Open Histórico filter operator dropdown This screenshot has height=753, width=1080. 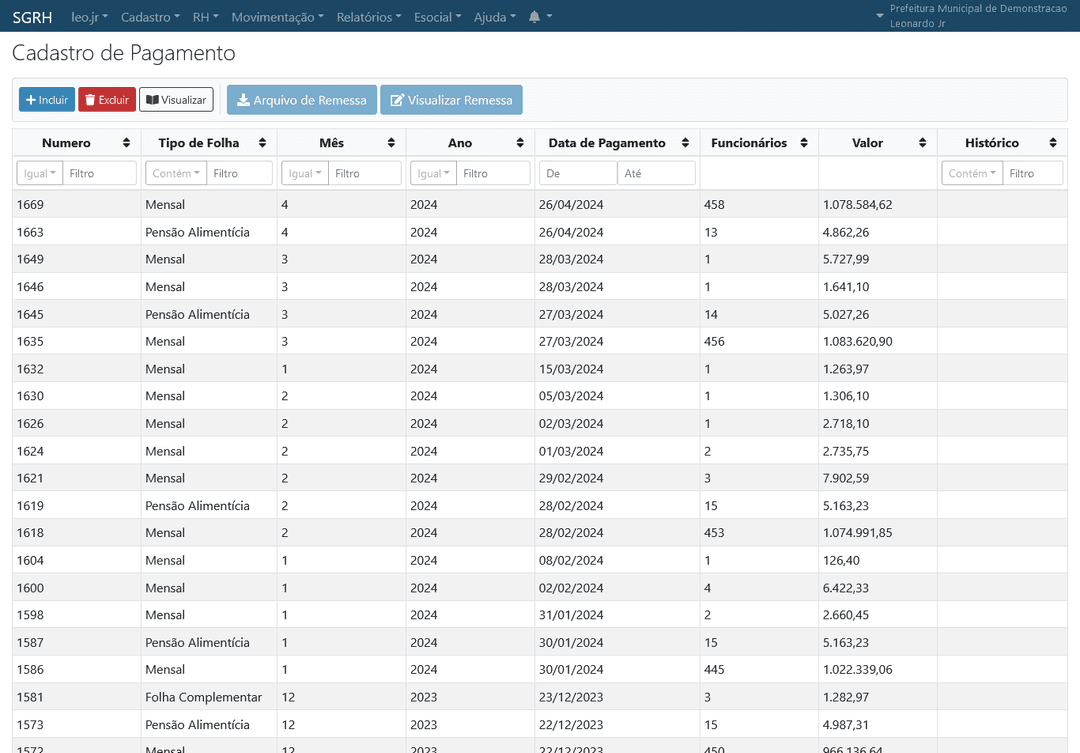pos(972,173)
